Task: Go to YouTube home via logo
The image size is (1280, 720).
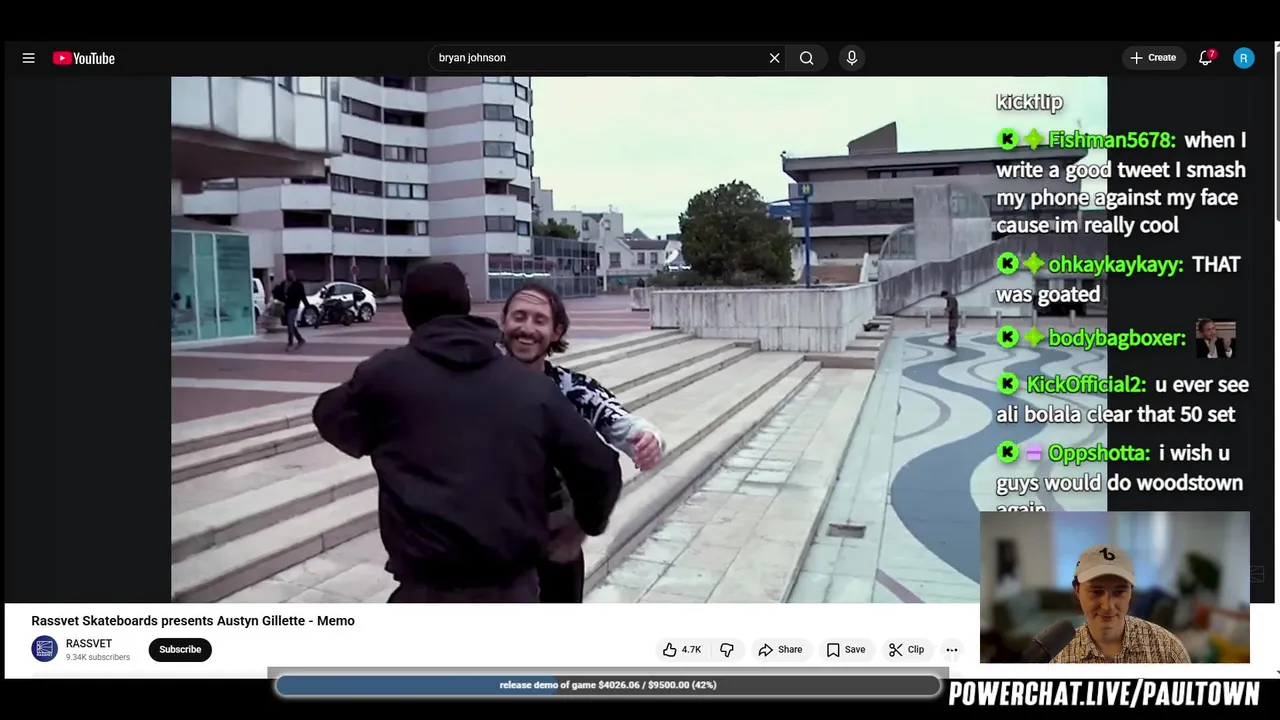Action: click(84, 58)
